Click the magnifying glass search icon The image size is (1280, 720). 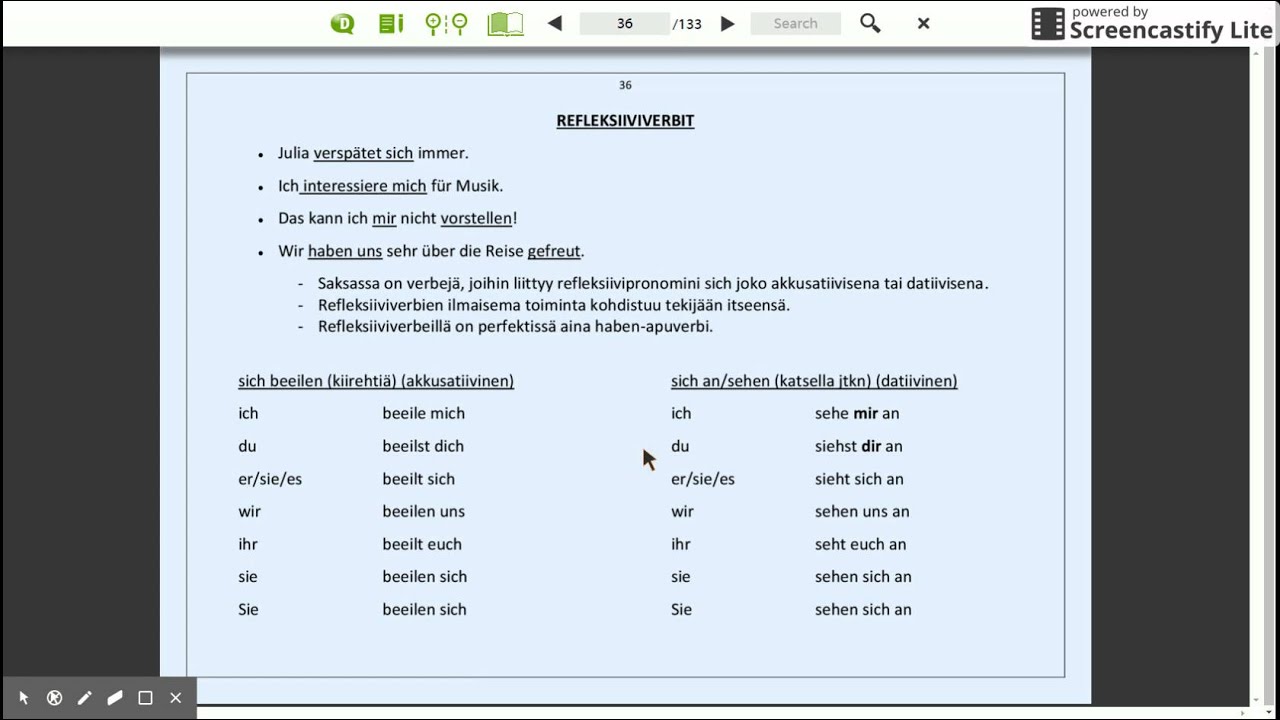(870, 23)
